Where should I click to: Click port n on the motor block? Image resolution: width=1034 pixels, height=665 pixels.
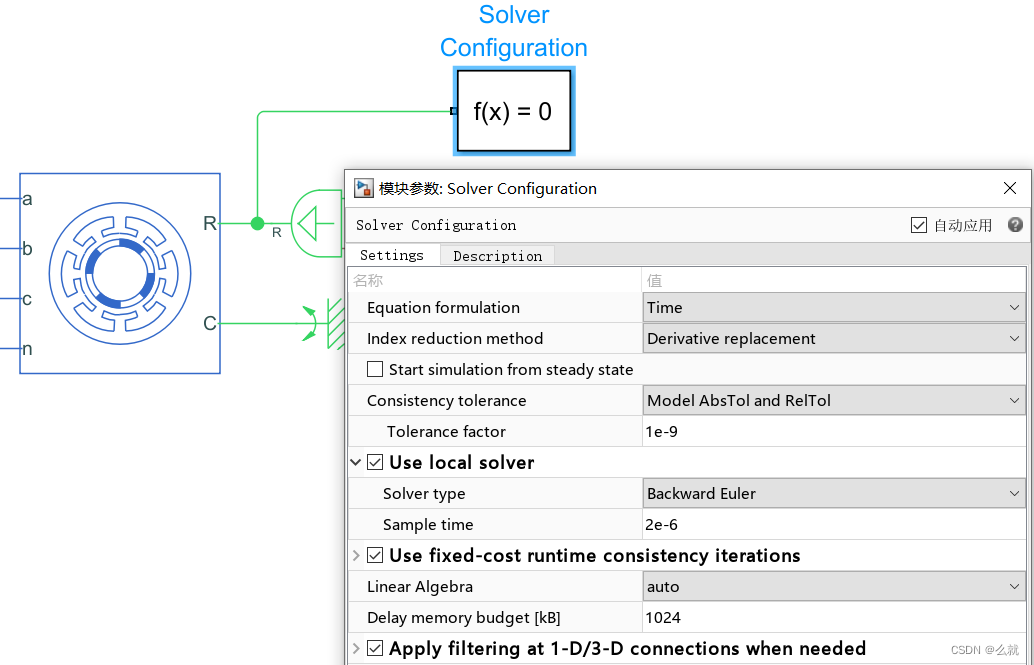27,348
